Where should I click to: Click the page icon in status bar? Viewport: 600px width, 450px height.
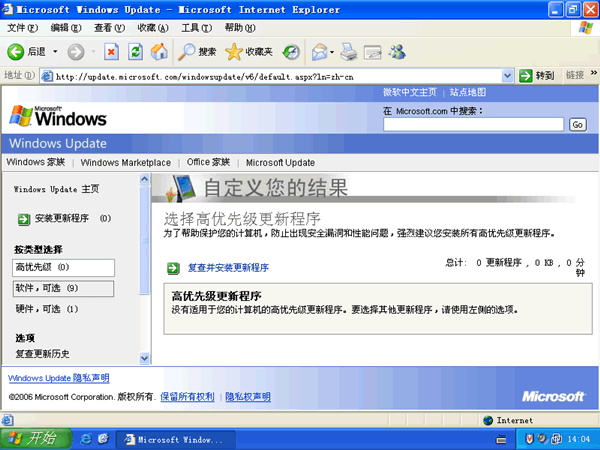(x=7, y=421)
